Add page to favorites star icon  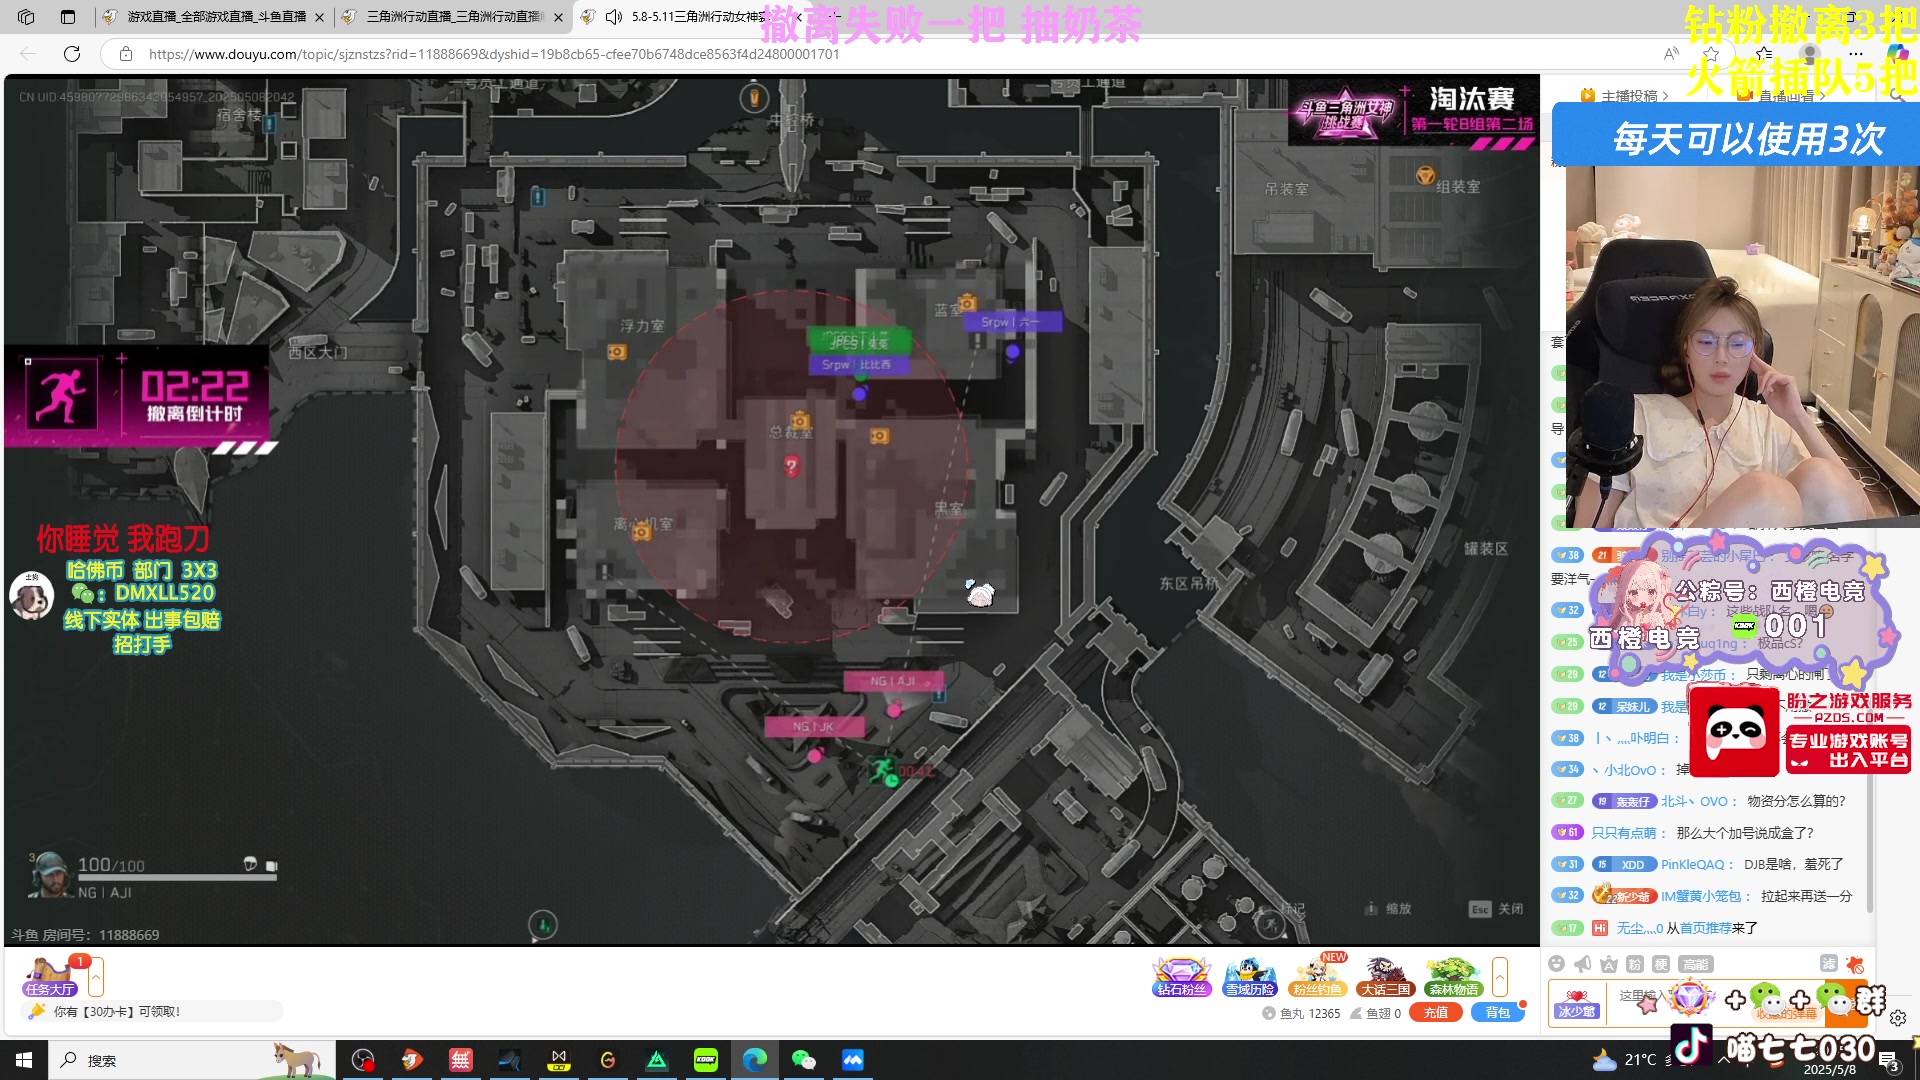coord(1711,54)
